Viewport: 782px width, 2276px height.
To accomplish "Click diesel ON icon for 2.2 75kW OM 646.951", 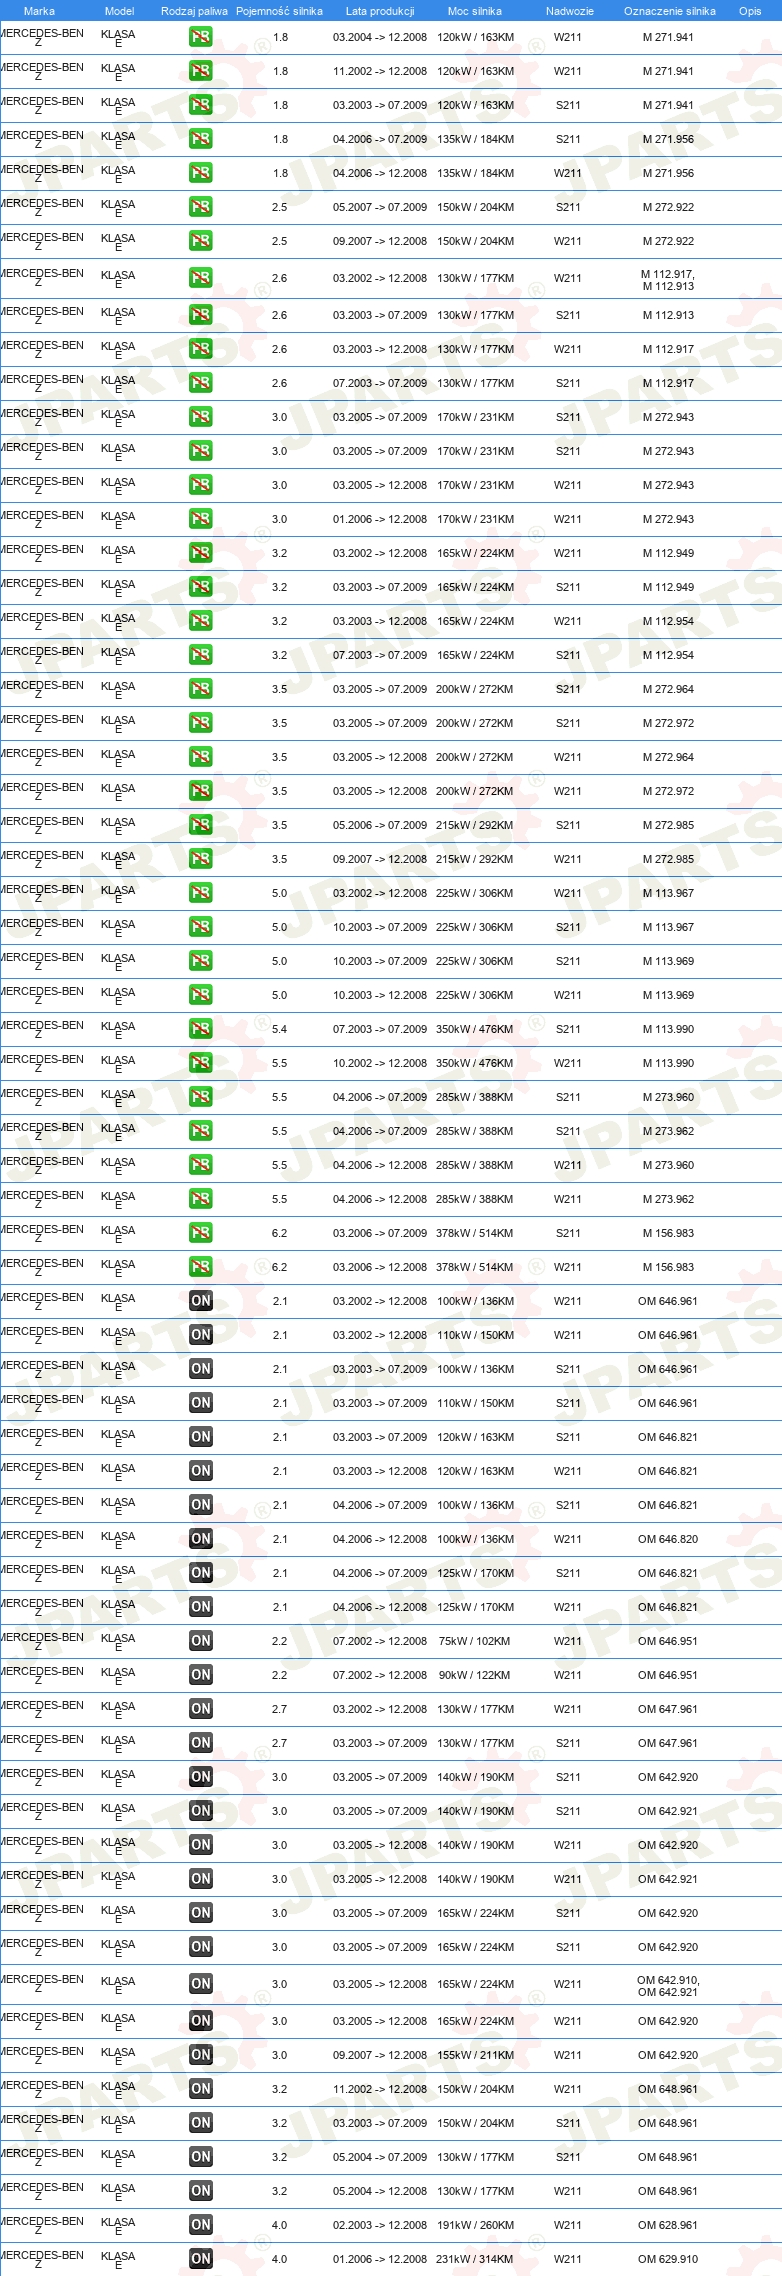I will point(201,1641).
